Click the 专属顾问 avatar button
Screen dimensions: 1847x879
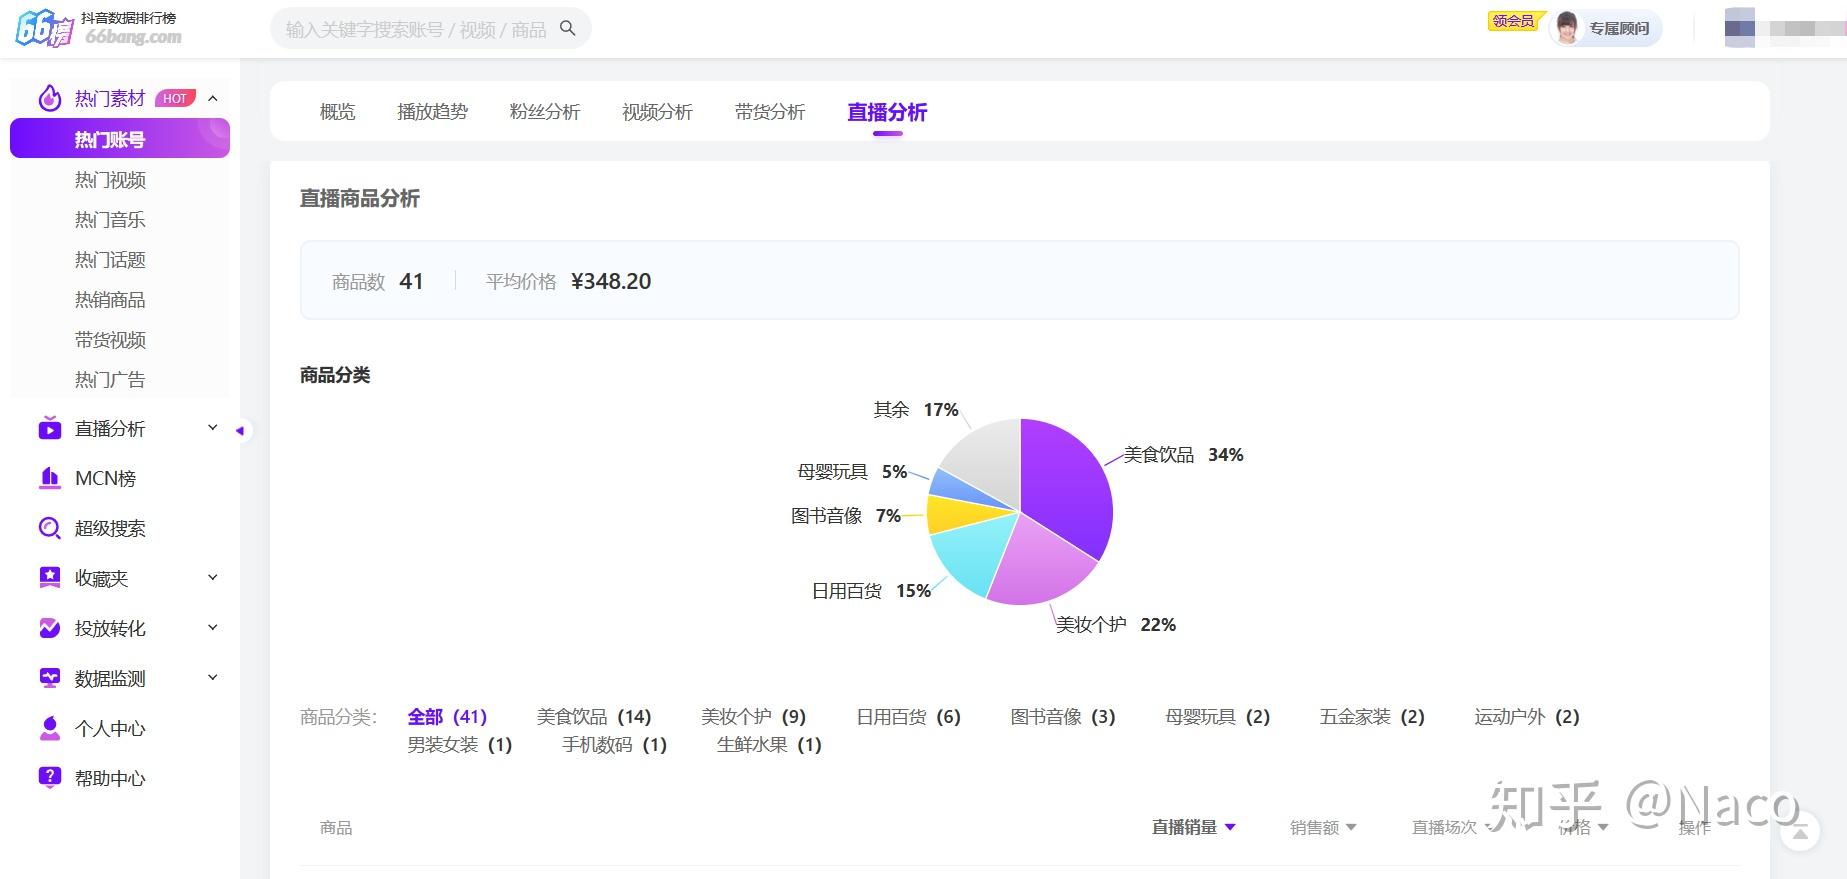click(1605, 28)
